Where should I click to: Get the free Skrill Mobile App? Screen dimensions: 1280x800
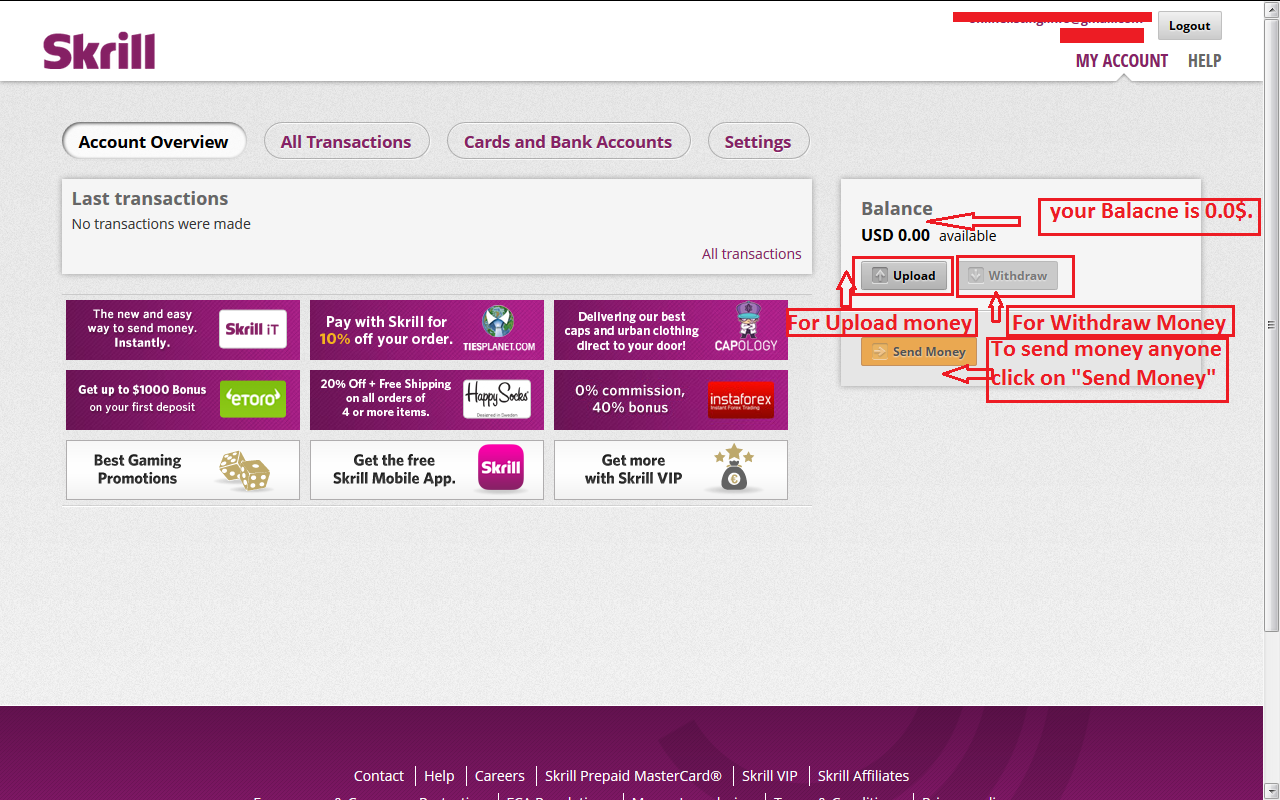(427, 470)
